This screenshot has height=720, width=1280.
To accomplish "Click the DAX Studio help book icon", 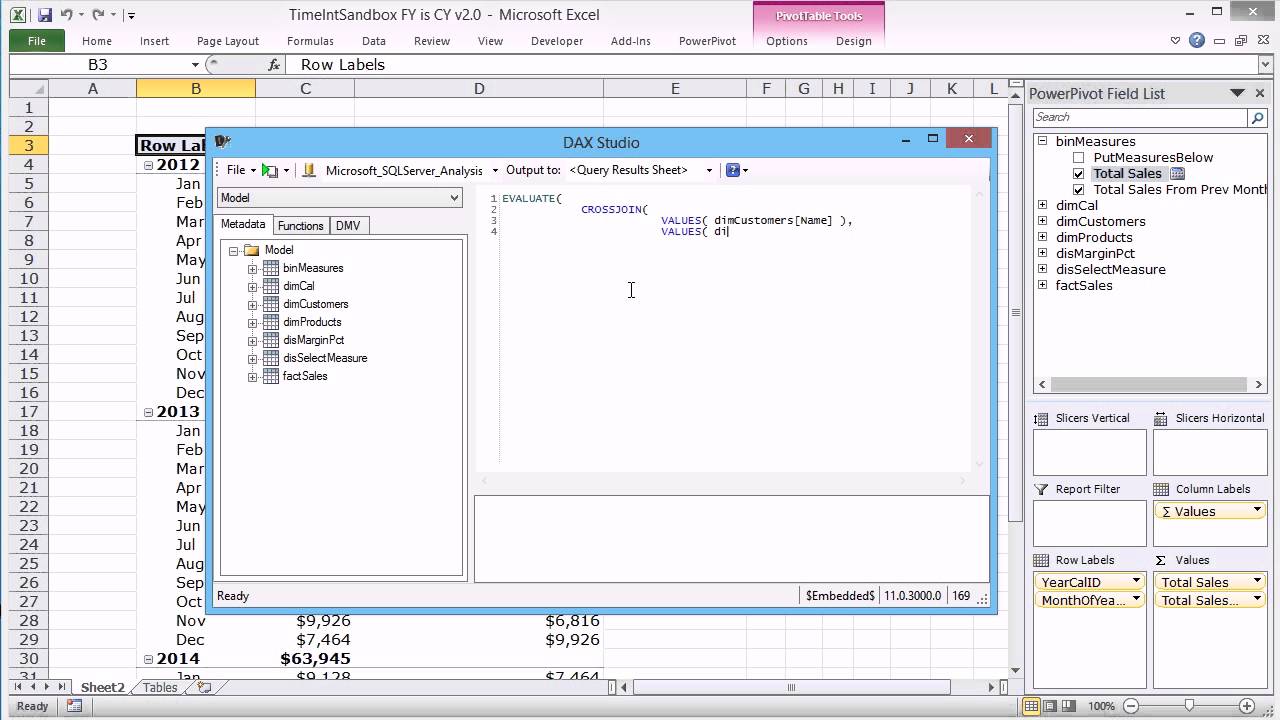I will pos(732,170).
